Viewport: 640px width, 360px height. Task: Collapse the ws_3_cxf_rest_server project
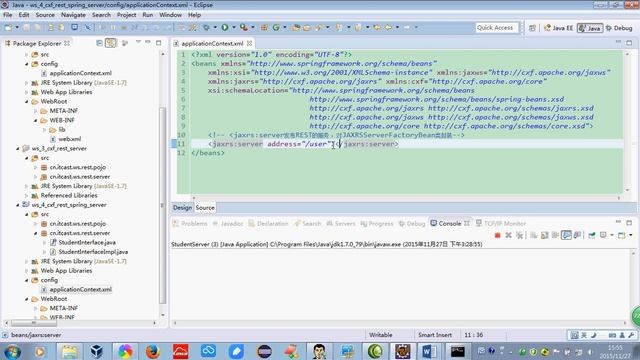click(18, 149)
